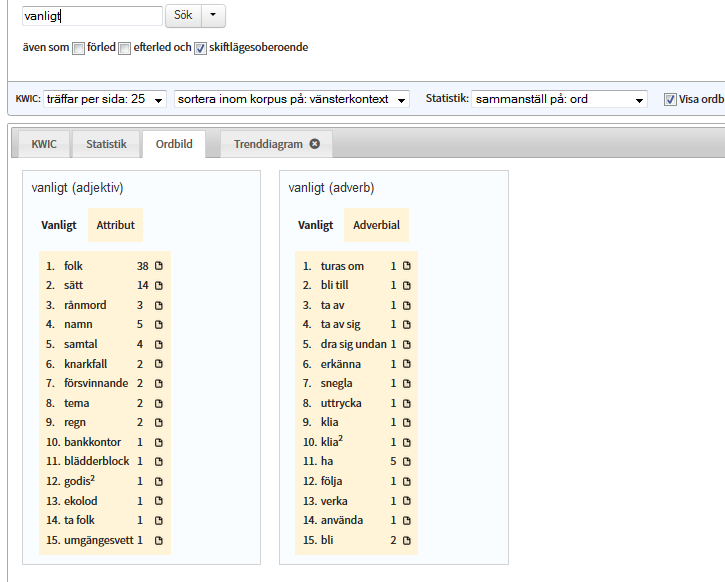Open example sentences icon for erkänna
725x582 pixels.
pyautogui.click(x=407, y=364)
